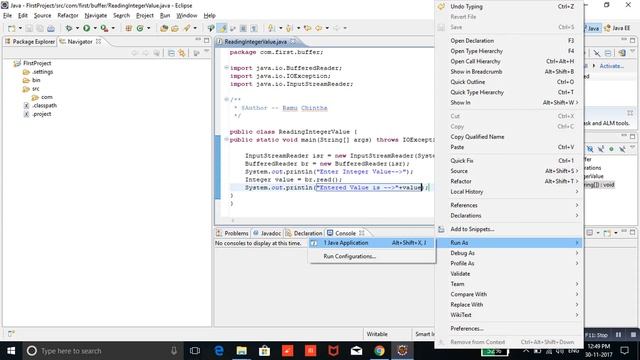The width and height of the screenshot is (640, 360).
Task: Switch to the Package Explorer tab
Action: coord(29,42)
